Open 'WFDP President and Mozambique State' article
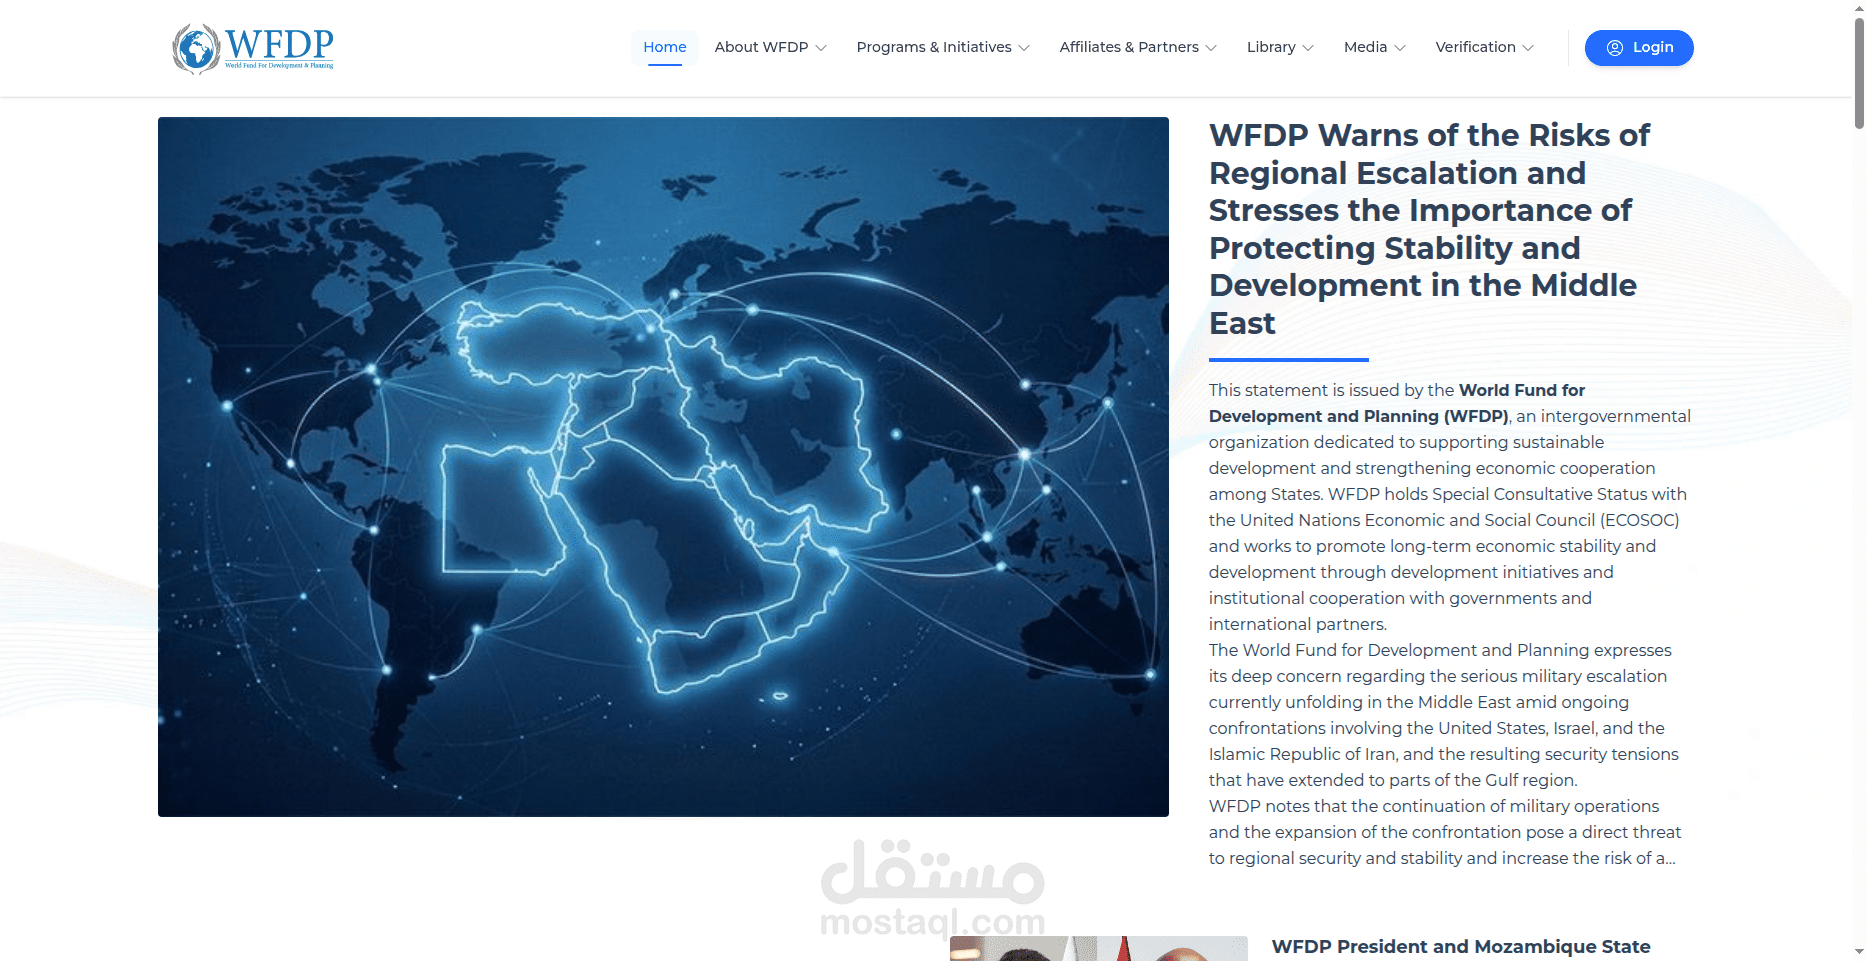1867x961 pixels. (1461, 947)
